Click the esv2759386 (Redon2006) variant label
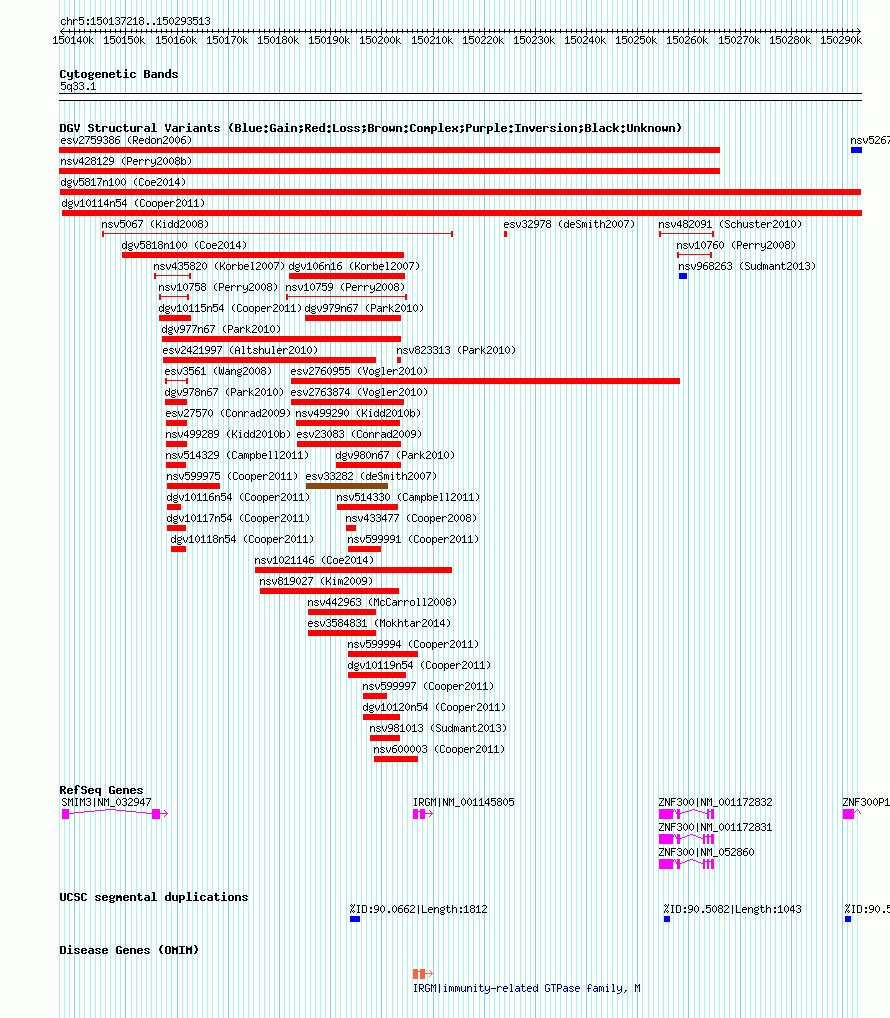Image resolution: width=890 pixels, height=1018 pixels. pyautogui.click(x=126, y=140)
